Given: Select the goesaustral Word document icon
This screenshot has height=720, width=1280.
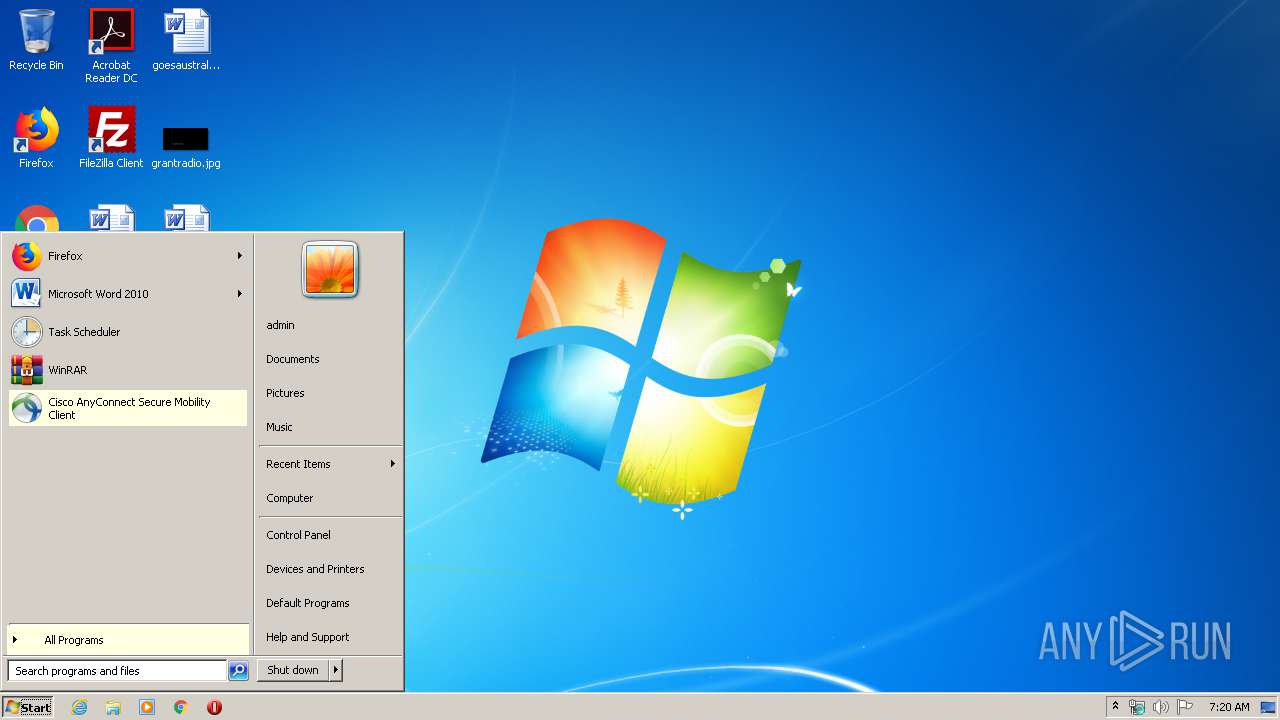Looking at the screenshot, I should point(186,40).
